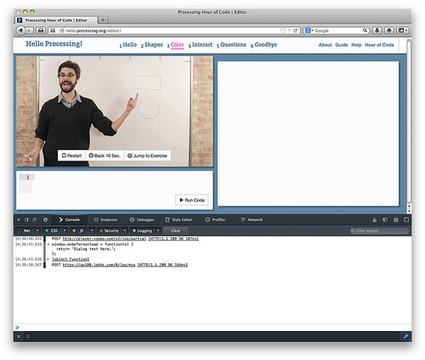Toggle the Logging console filter
The width and height of the screenshot is (425, 360).
coord(142,231)
